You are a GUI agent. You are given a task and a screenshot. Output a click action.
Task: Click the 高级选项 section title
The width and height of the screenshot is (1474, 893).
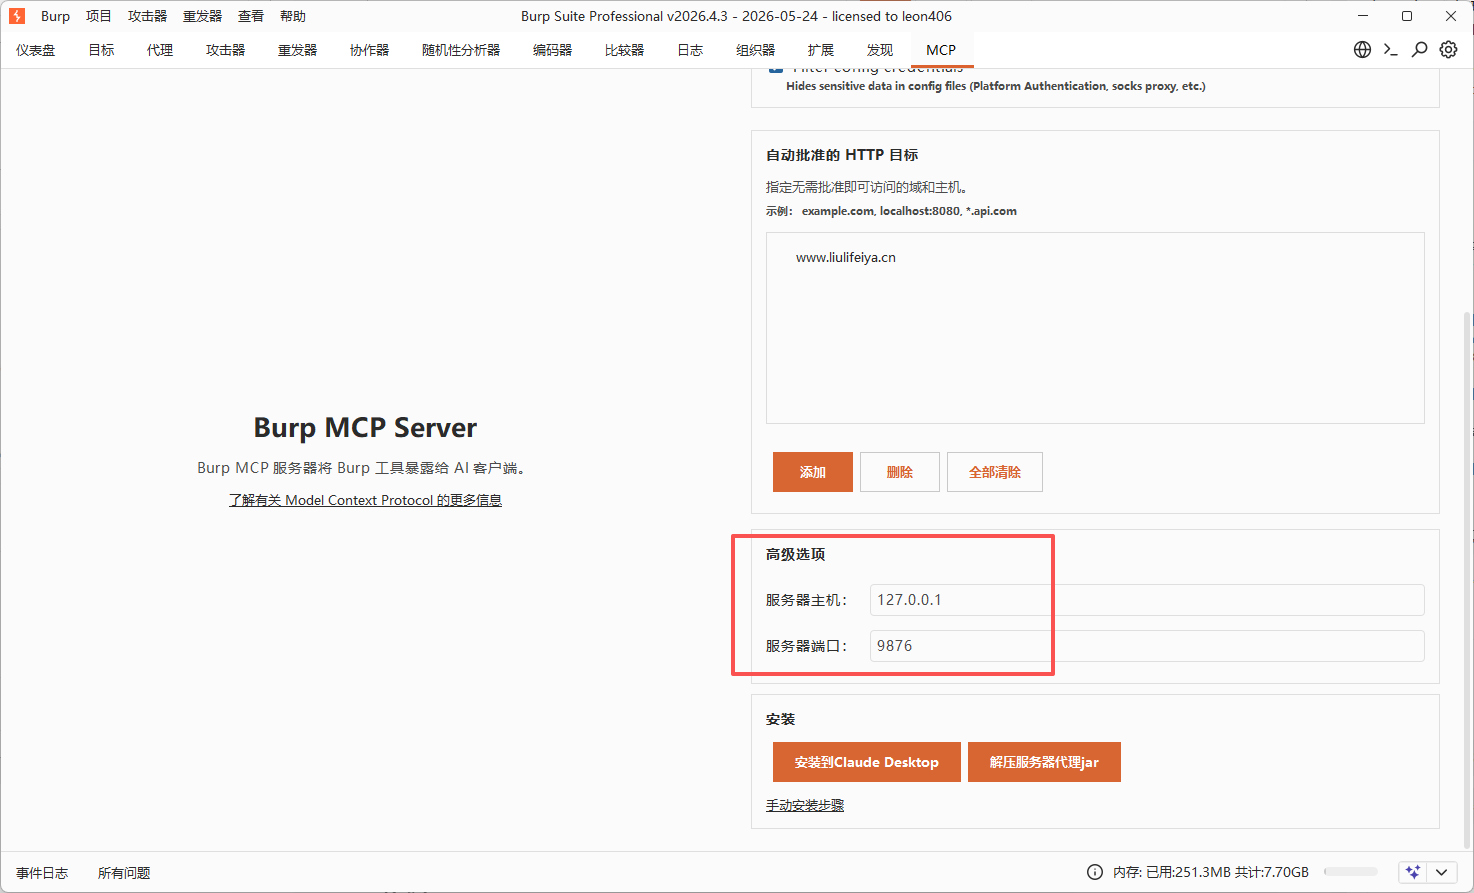pyautogui.click(x=796, y=554)
